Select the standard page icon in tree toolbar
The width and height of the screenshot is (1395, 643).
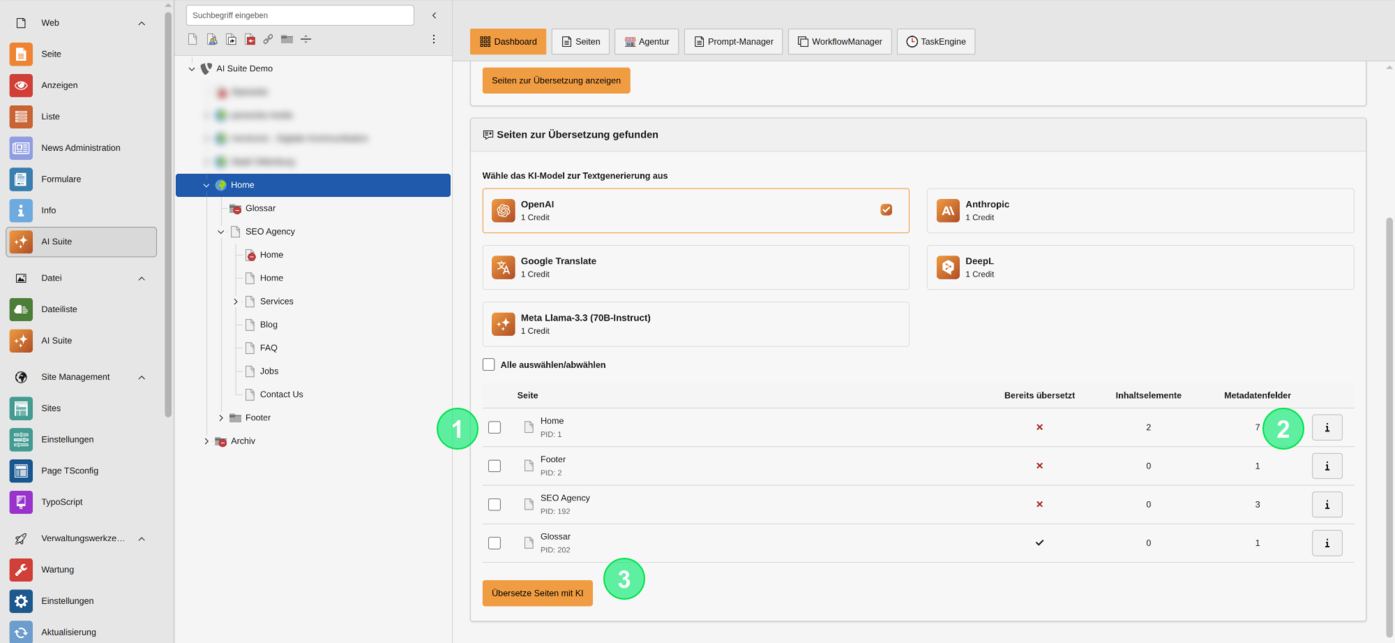click(193, 40)
